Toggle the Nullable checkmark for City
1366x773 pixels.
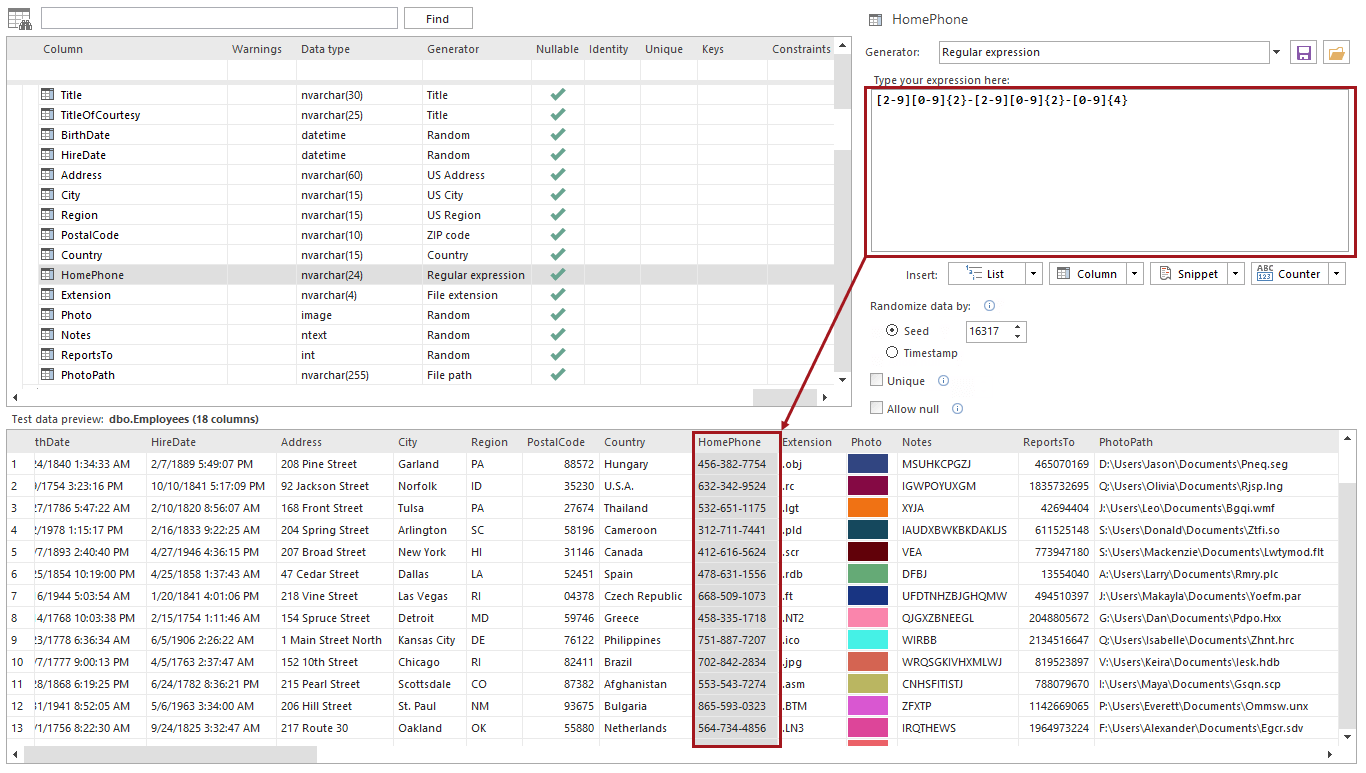(x=558, y=195)
